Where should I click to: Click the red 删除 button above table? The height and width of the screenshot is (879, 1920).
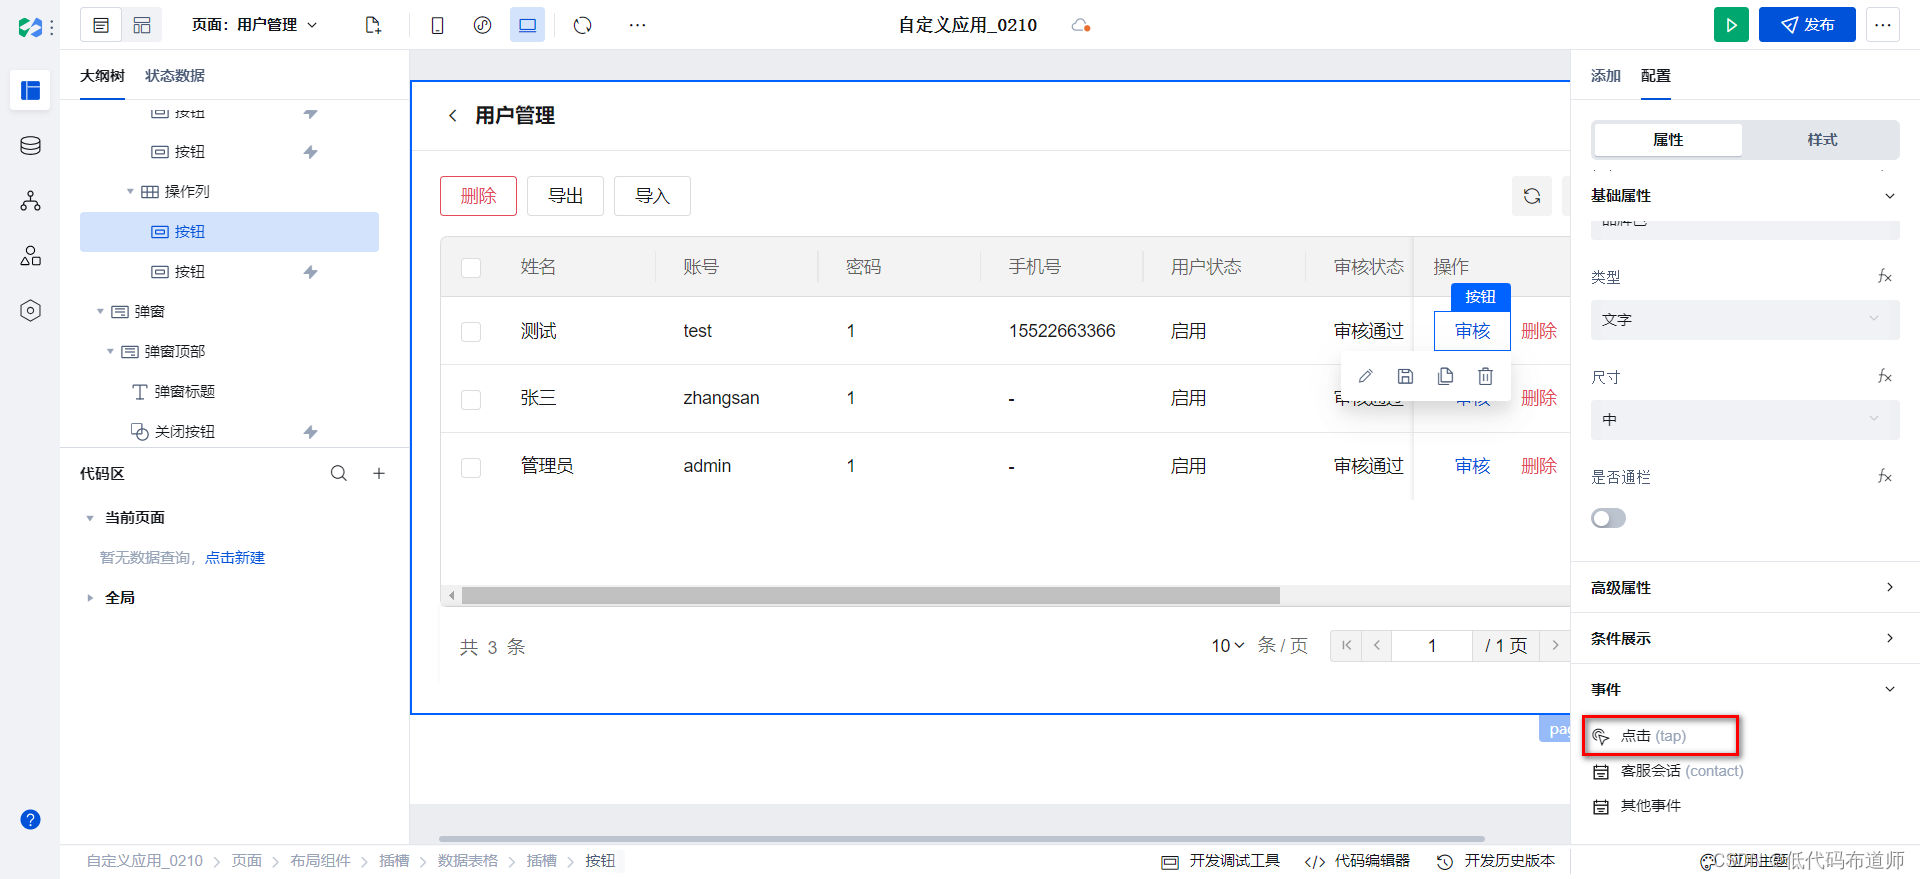(x=478, y=196)
